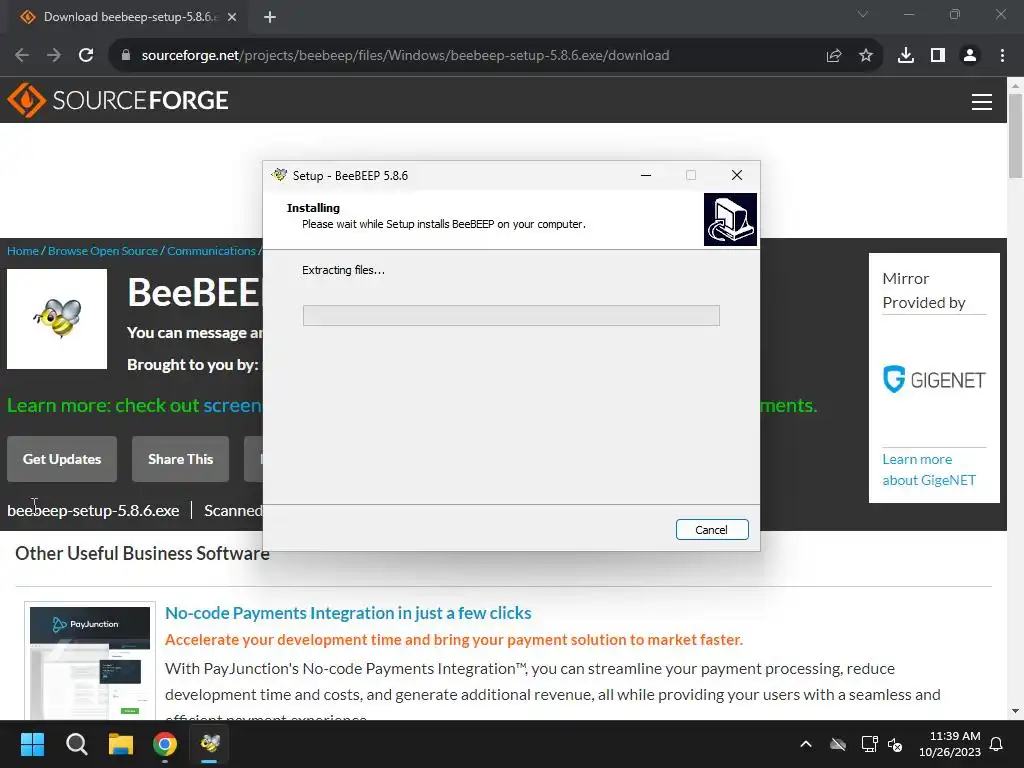Click the installer progress bar
The image size is (1024, 768).
pos(511,315)
